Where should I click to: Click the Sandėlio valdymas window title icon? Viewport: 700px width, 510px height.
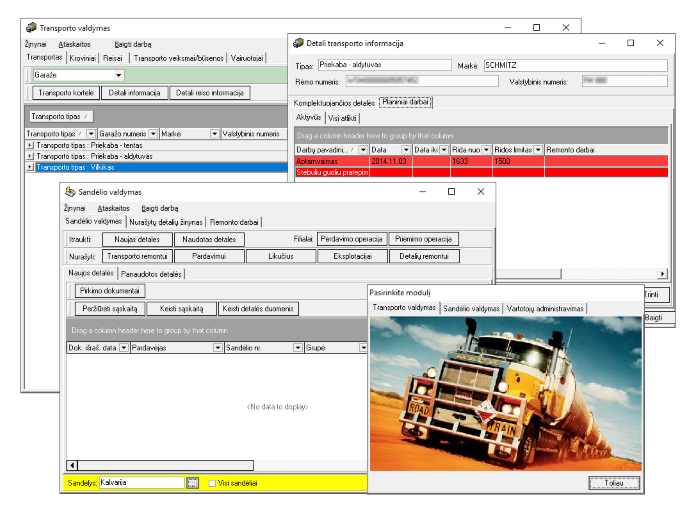pyautogui.click(x=70, y=192)
